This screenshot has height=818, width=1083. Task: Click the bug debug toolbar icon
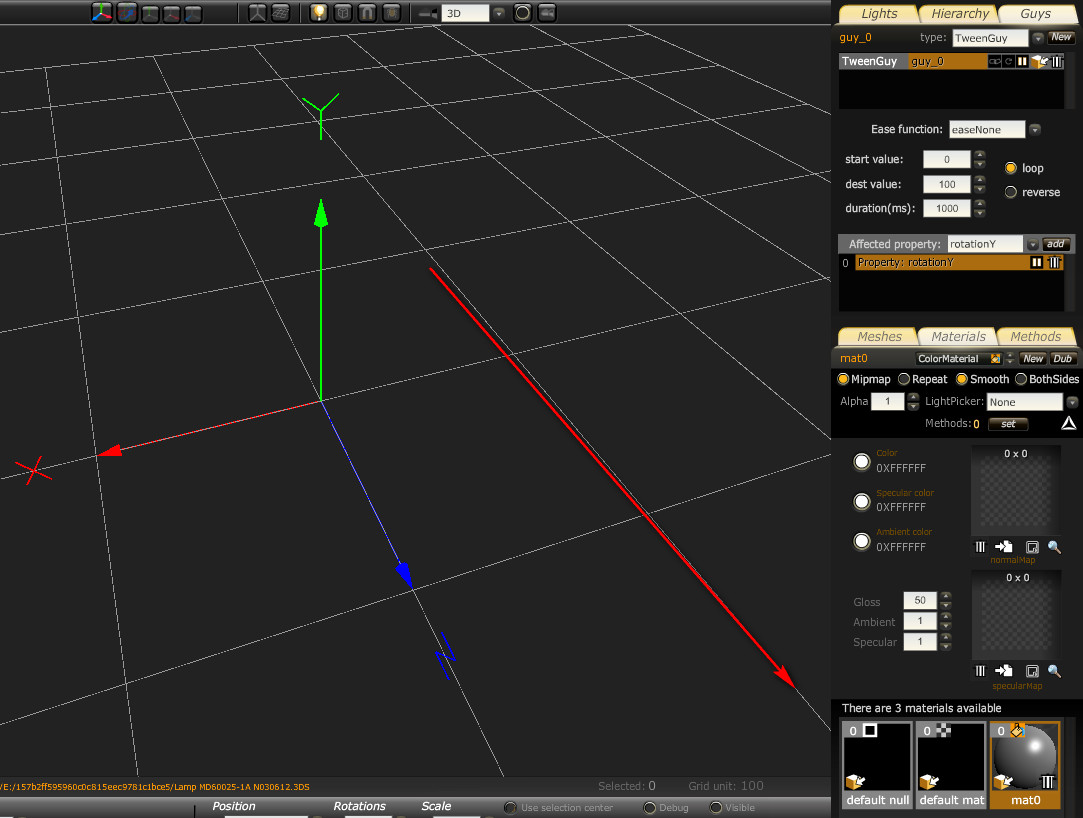tap(391, 13)
